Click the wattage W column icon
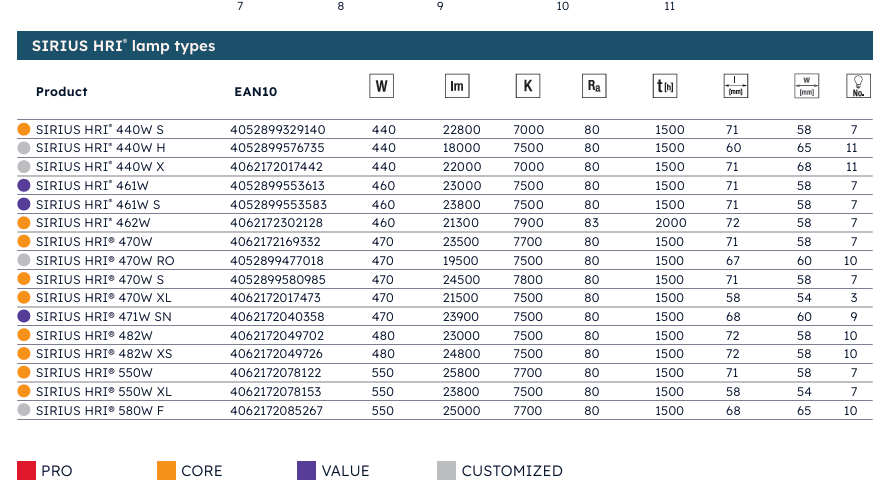883x502 pixels. (x=381, y=86)
